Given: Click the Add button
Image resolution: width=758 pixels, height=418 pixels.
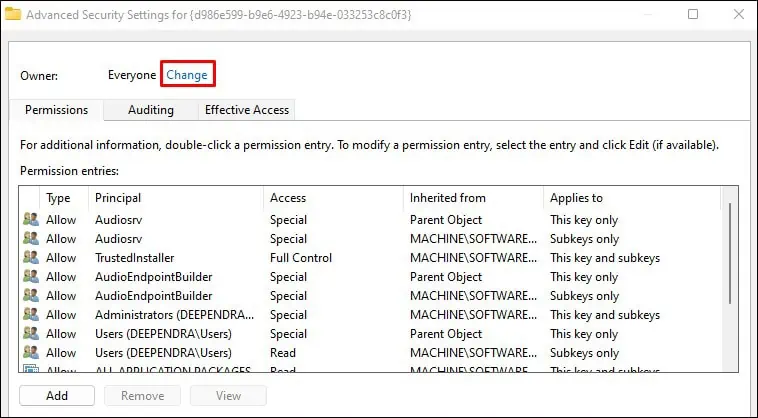Looking at the screenshot, I should [x=57, y=396].
